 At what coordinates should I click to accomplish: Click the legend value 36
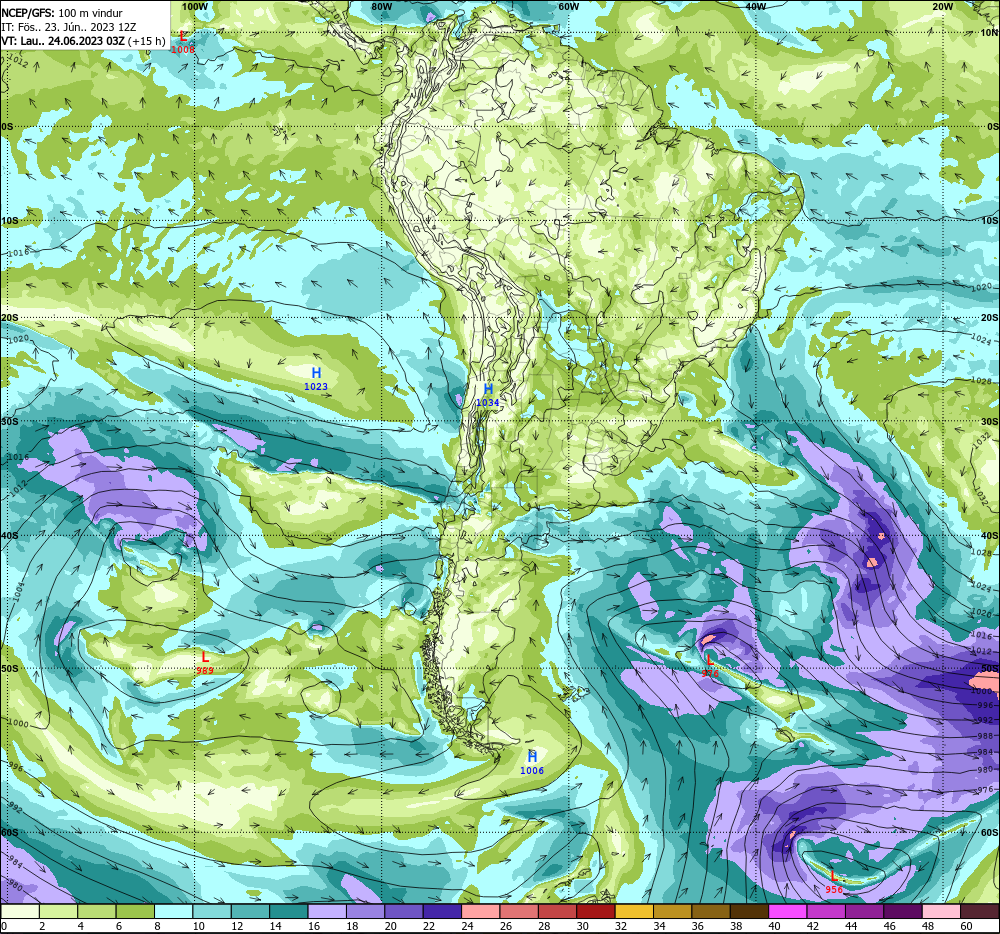click(x=698, y=926)
